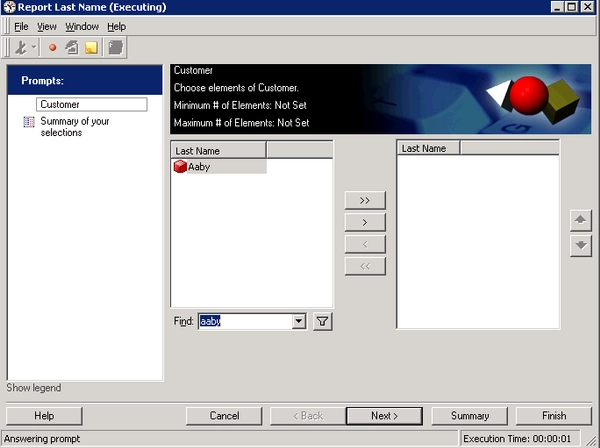This screenshot has width=600, height=448.
Task: Click into the Find text field
Action: 245,321
